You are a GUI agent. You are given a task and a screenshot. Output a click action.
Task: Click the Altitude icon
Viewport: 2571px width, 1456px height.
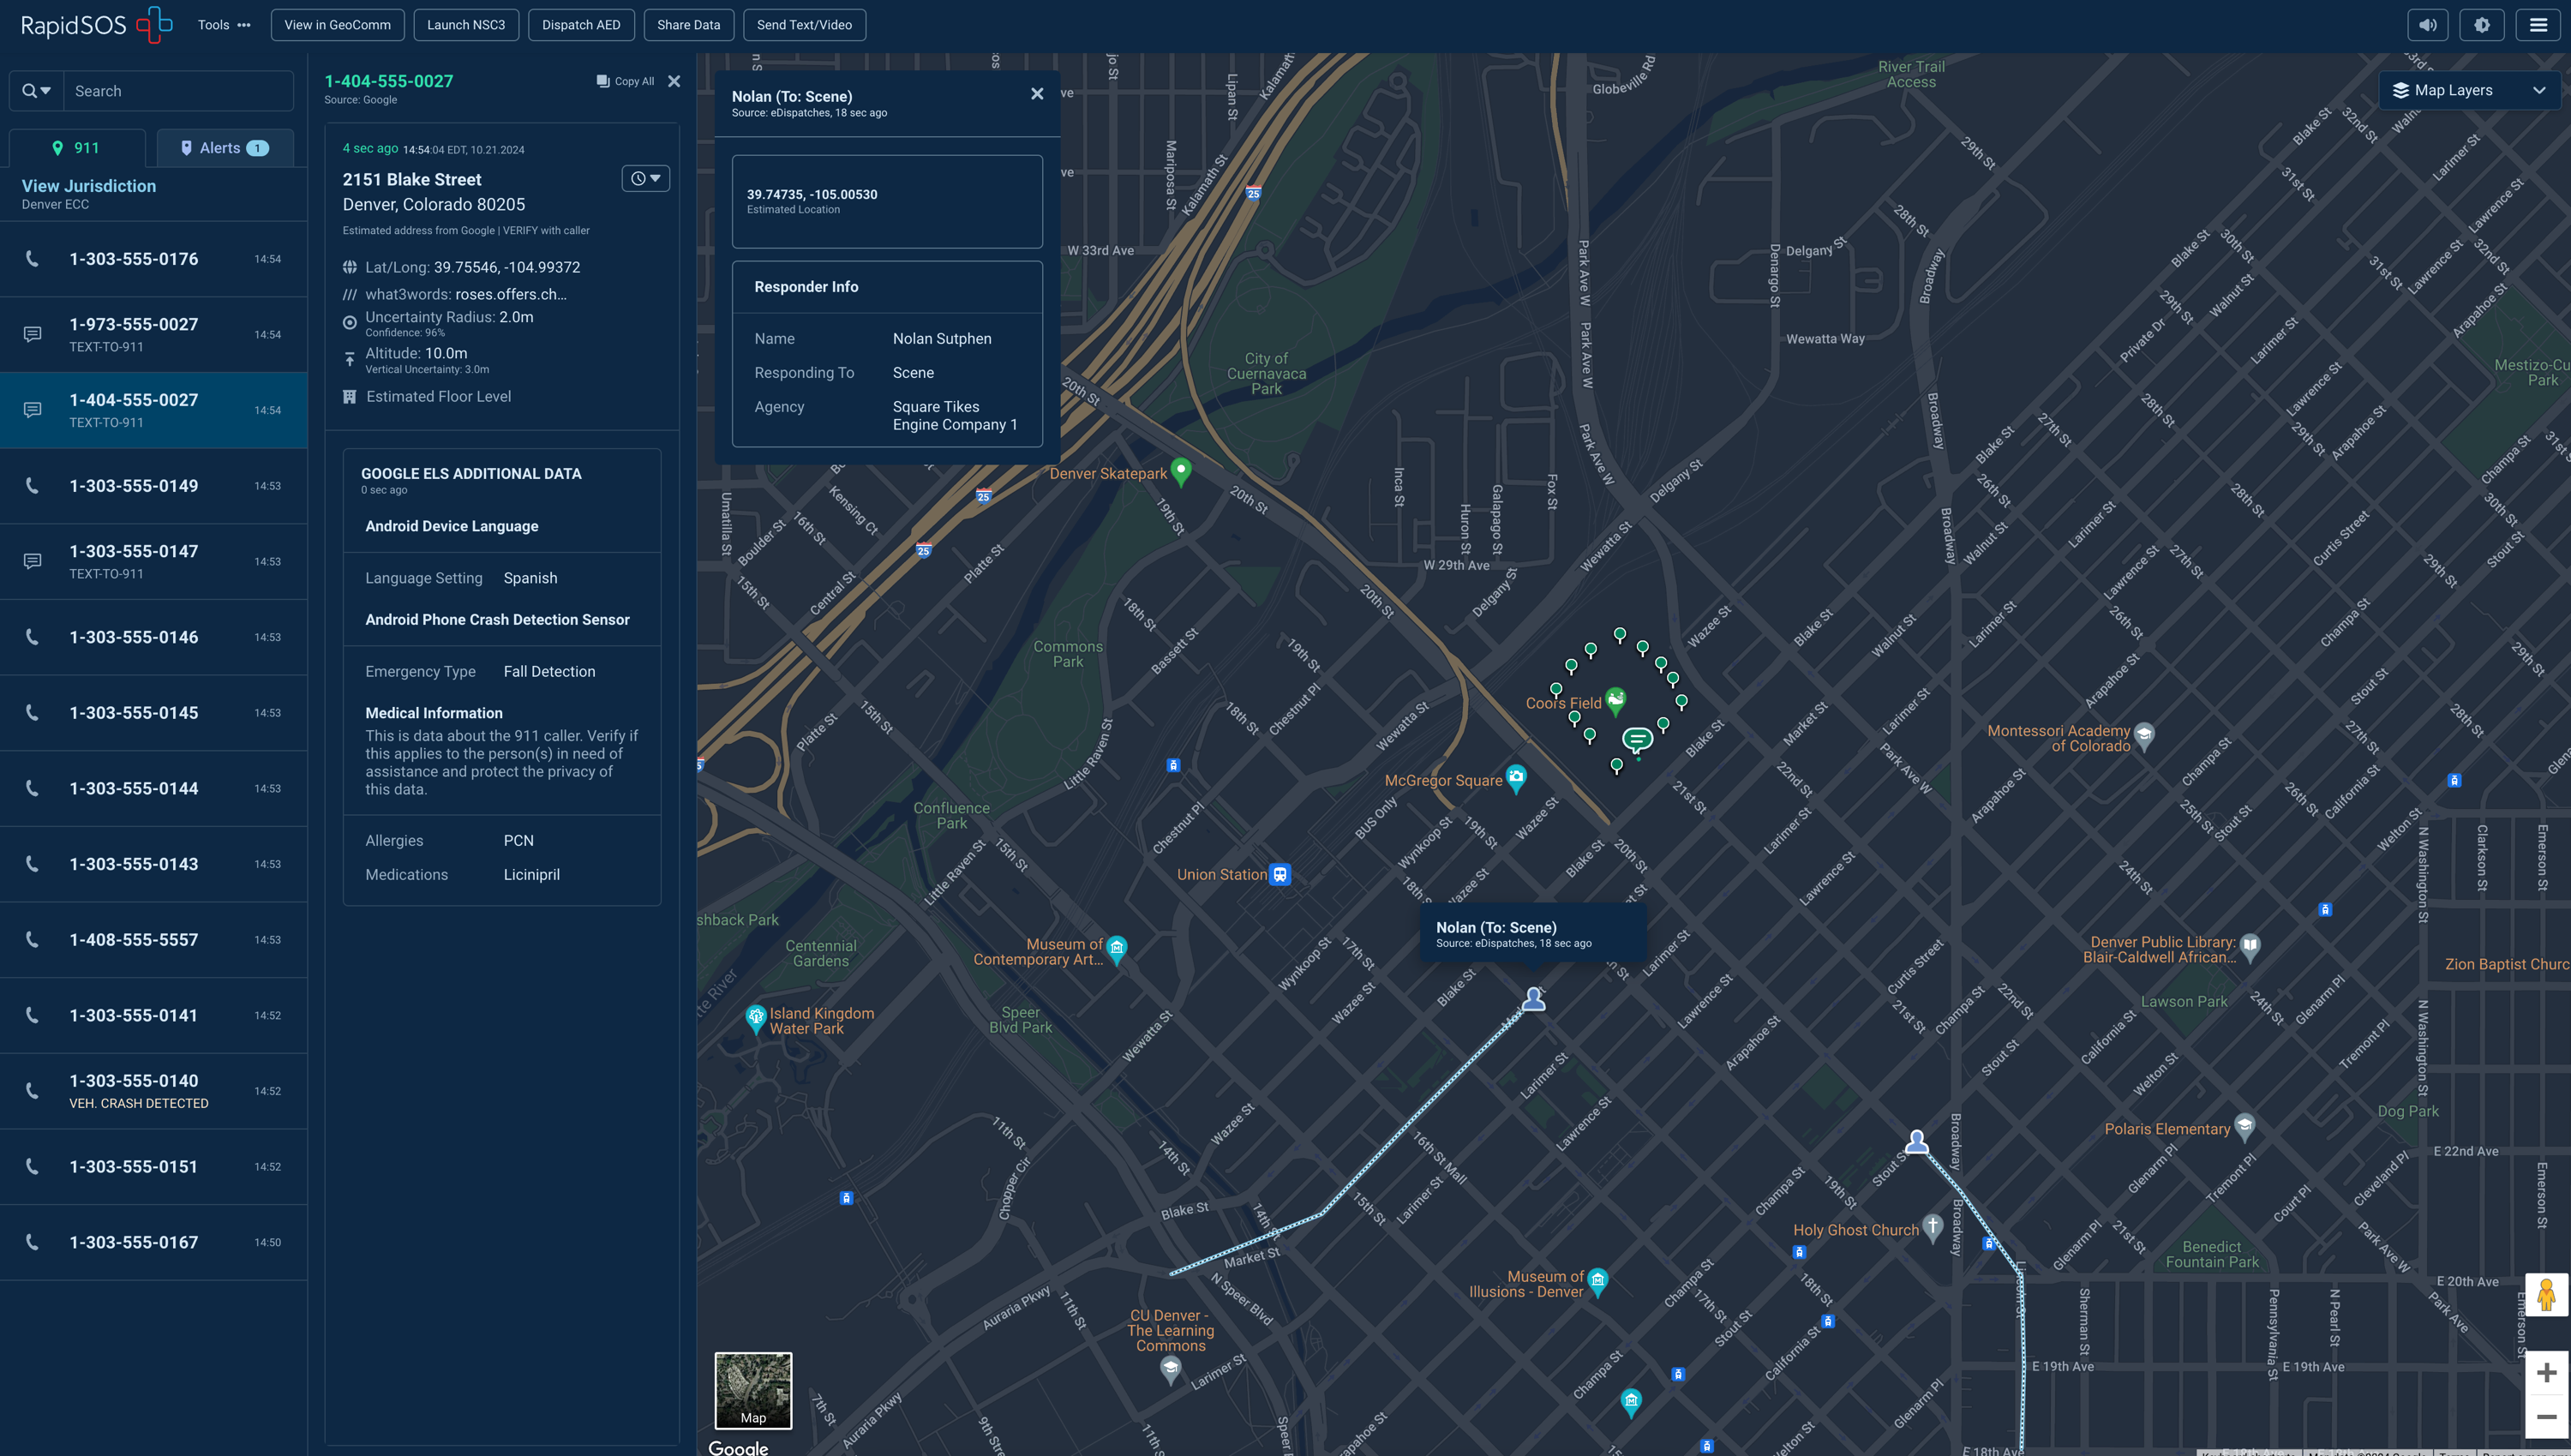(349, 358)
